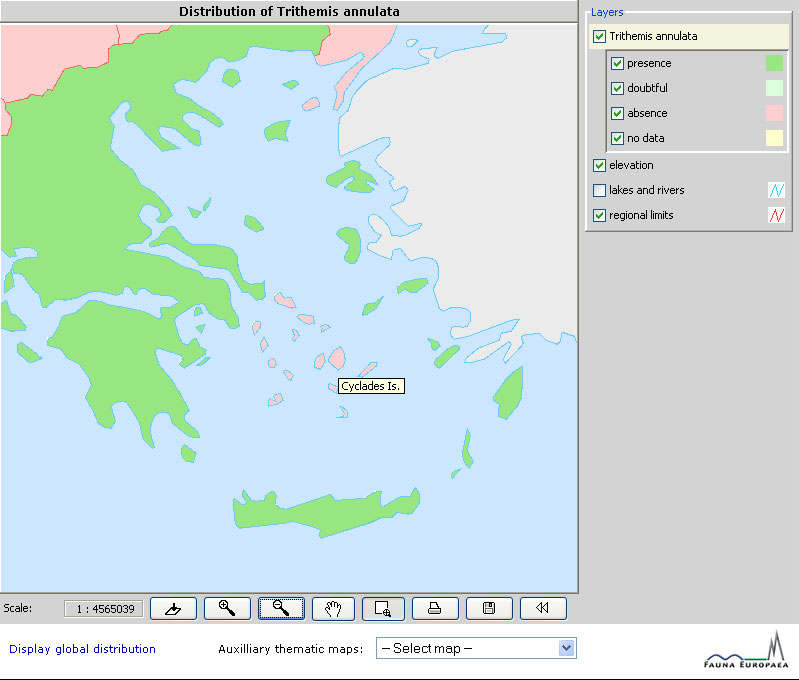The image size is (799, 680).
Task: Choose the zoom-to-rectangle tool
Action: click(383, 608)
